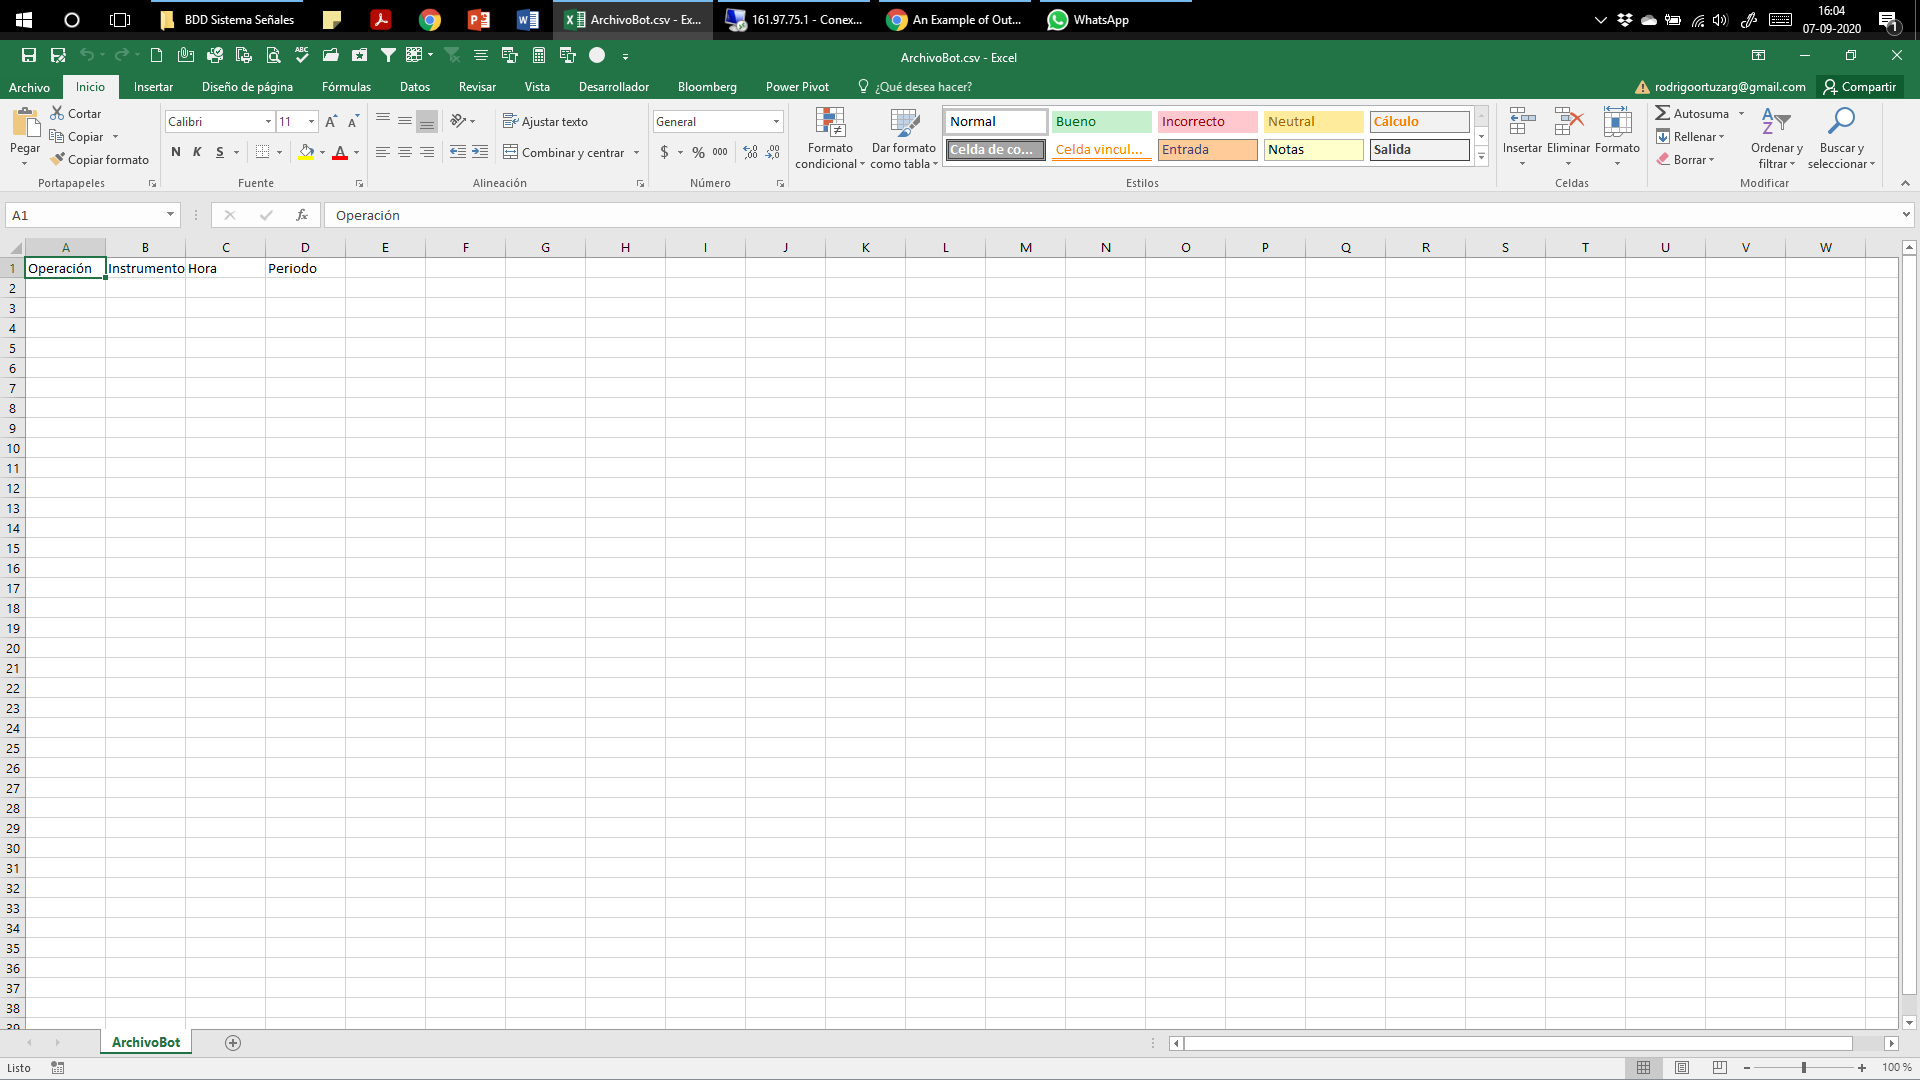Apply percent style icon
The width and height of the screenshot is (1920, 1080).
tap(698, 152)
